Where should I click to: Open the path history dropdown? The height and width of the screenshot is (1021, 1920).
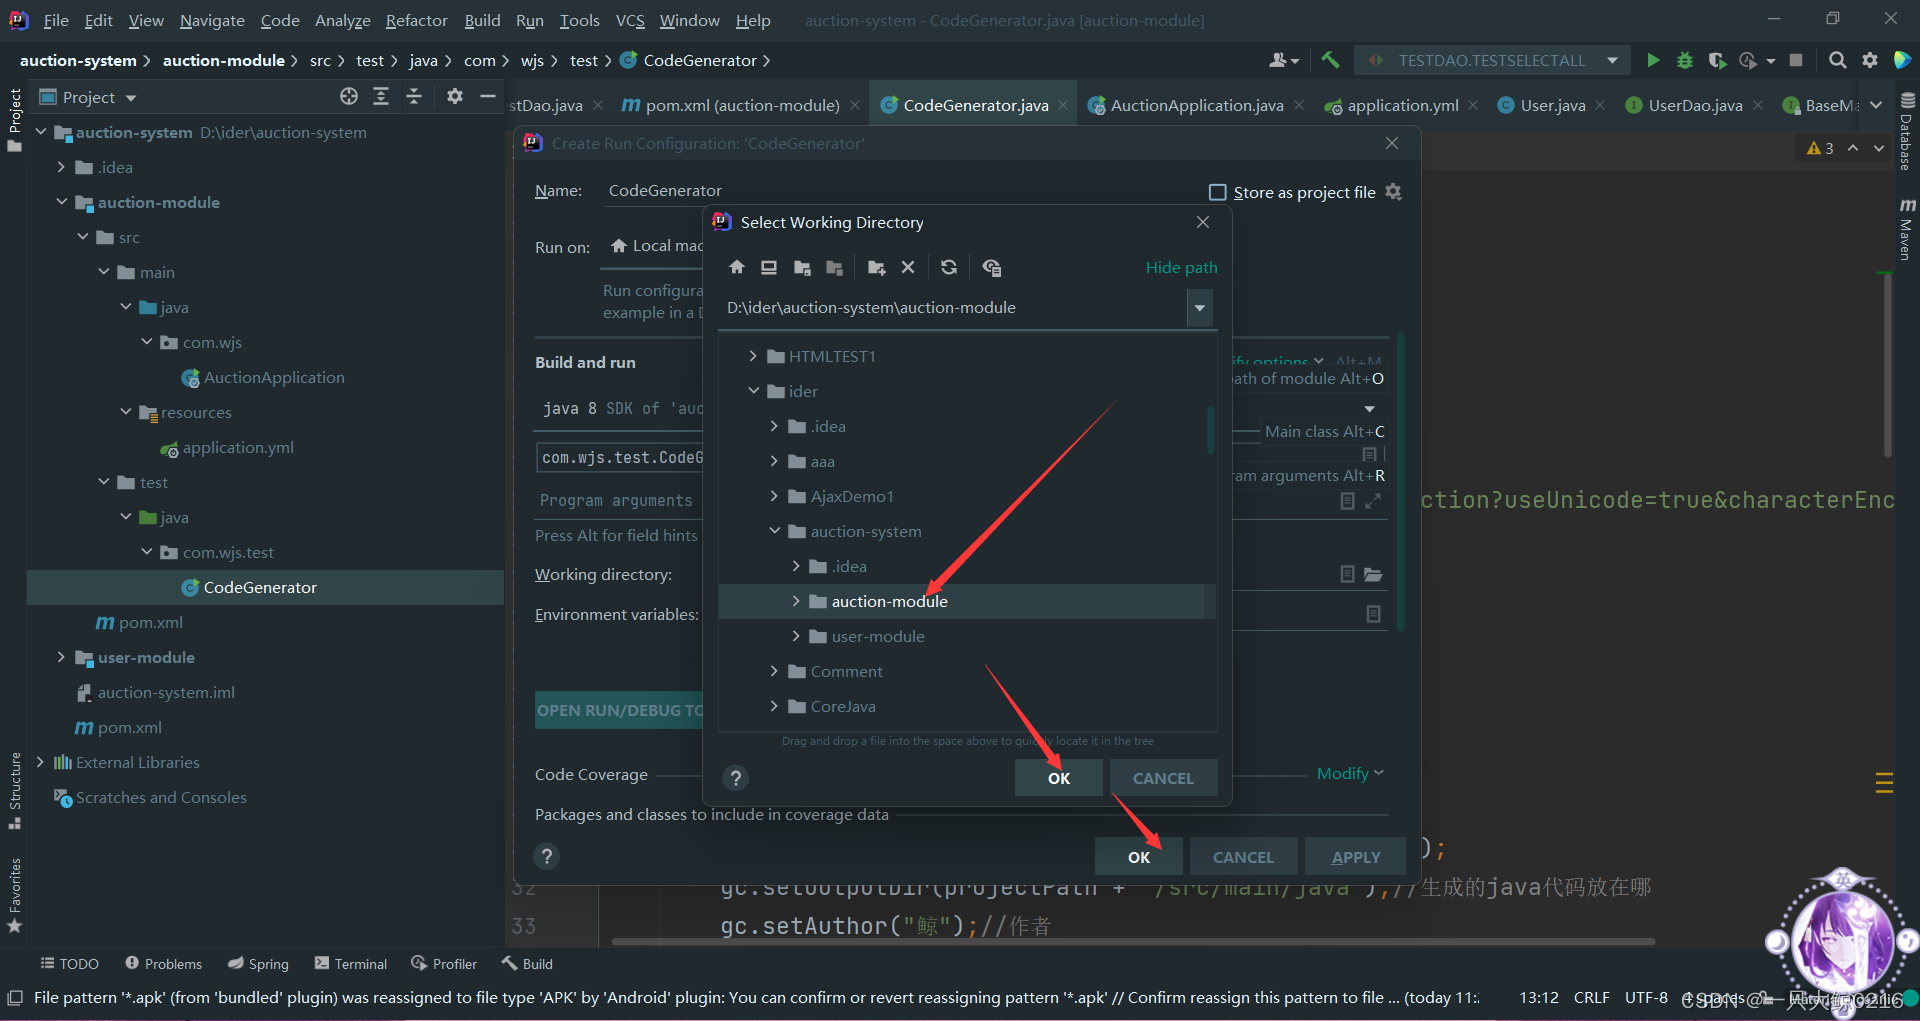(x=1199, y=308)
